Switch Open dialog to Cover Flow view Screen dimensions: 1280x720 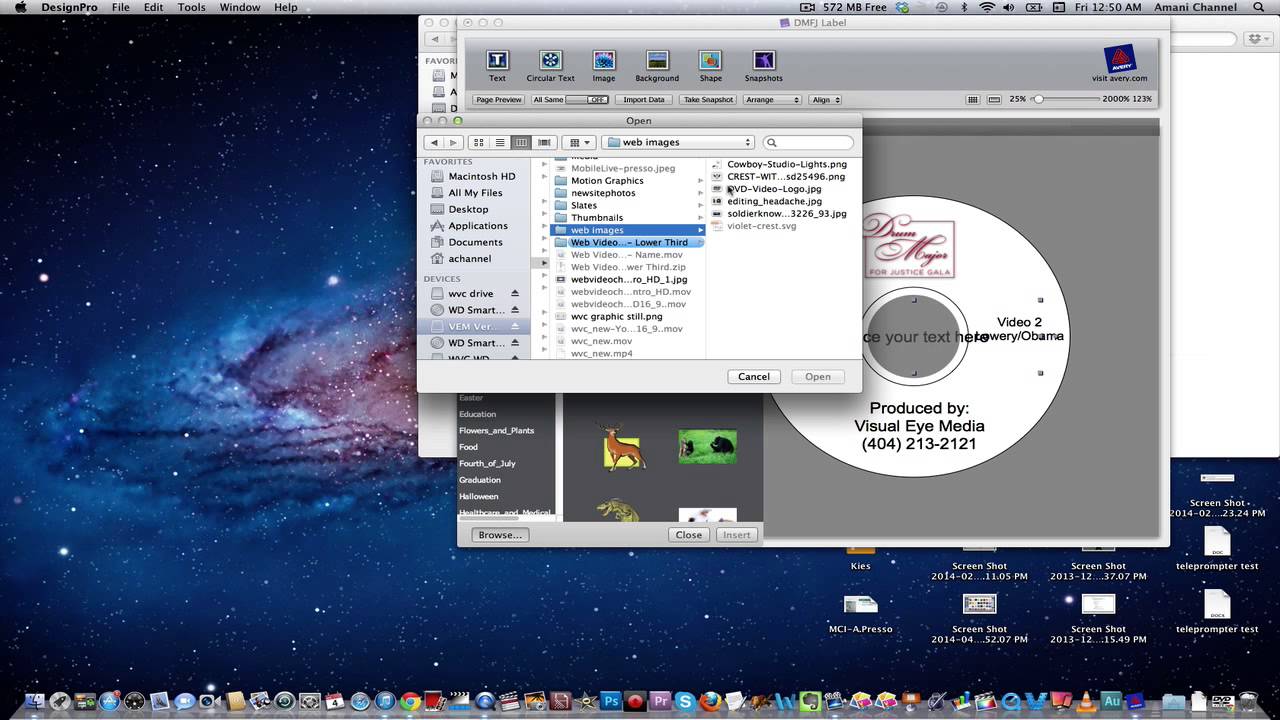[544, 143]
